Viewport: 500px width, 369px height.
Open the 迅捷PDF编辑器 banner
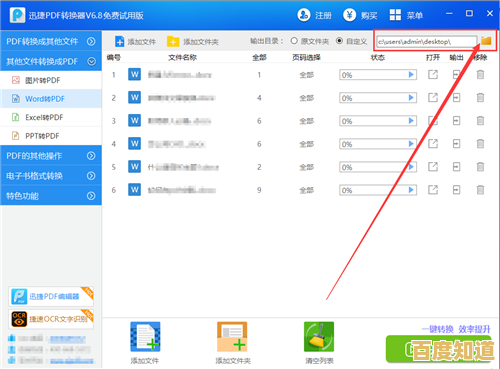click(51, 296)
